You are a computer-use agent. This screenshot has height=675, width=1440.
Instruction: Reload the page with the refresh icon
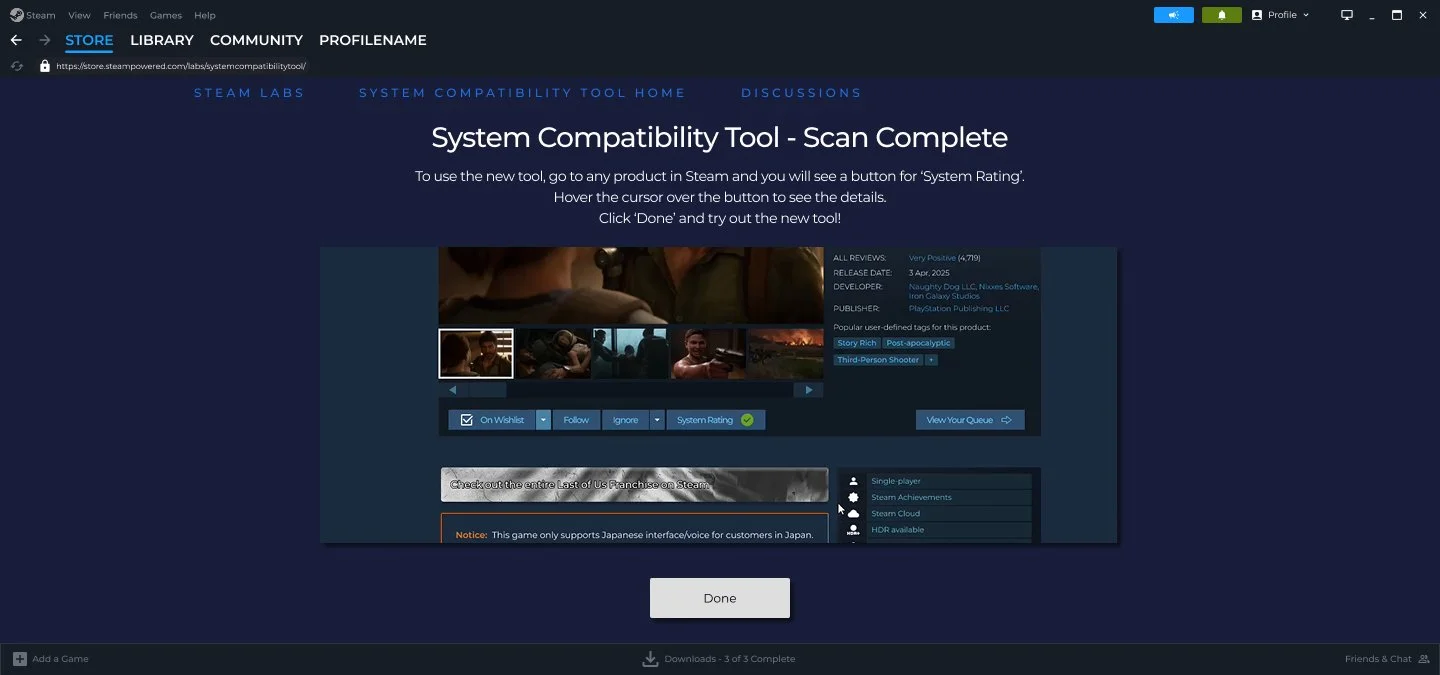pos(16,66)
